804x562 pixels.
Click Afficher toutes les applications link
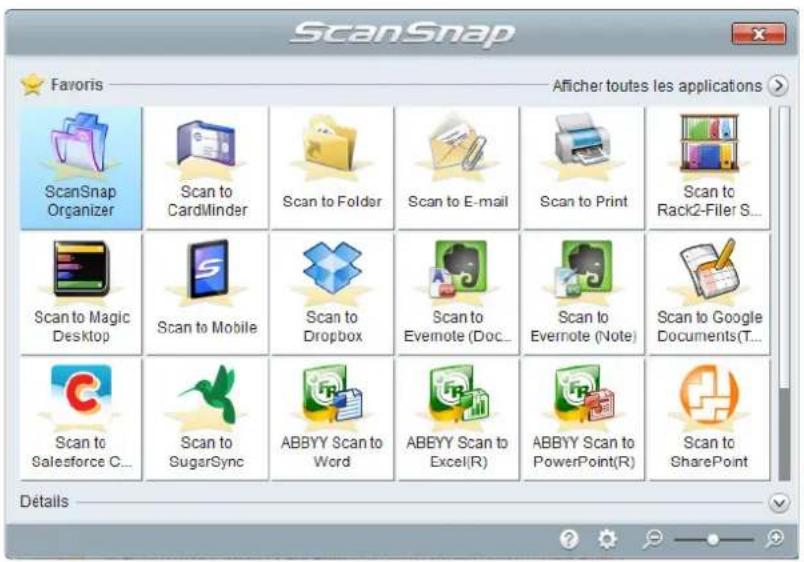pos(657,86)
